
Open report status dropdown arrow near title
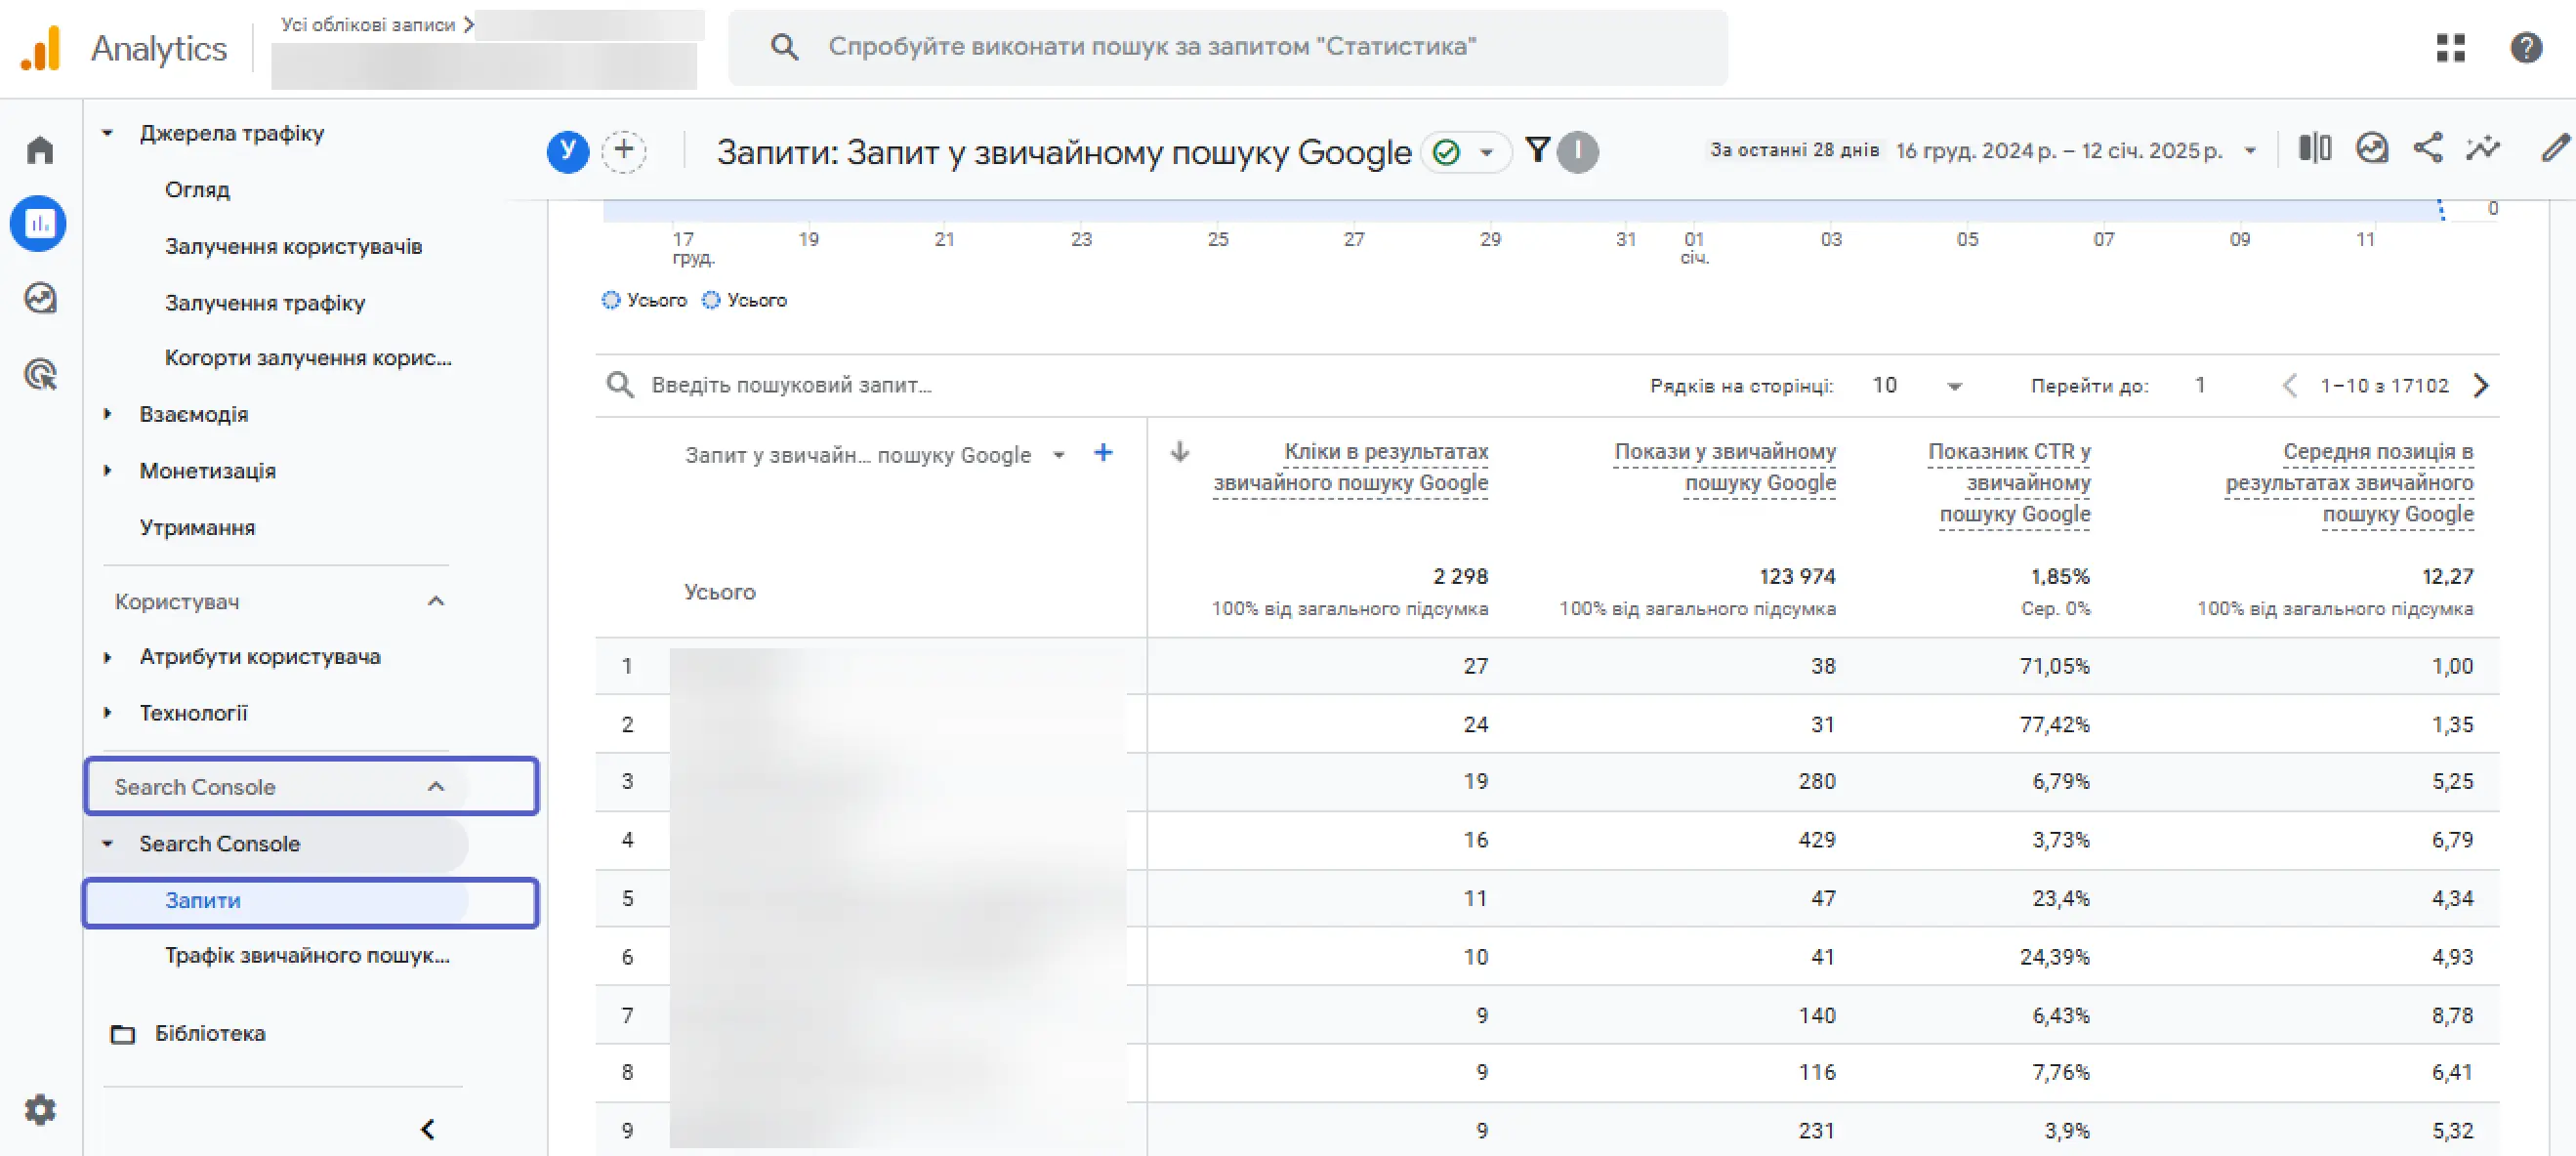coord(1486,152)
